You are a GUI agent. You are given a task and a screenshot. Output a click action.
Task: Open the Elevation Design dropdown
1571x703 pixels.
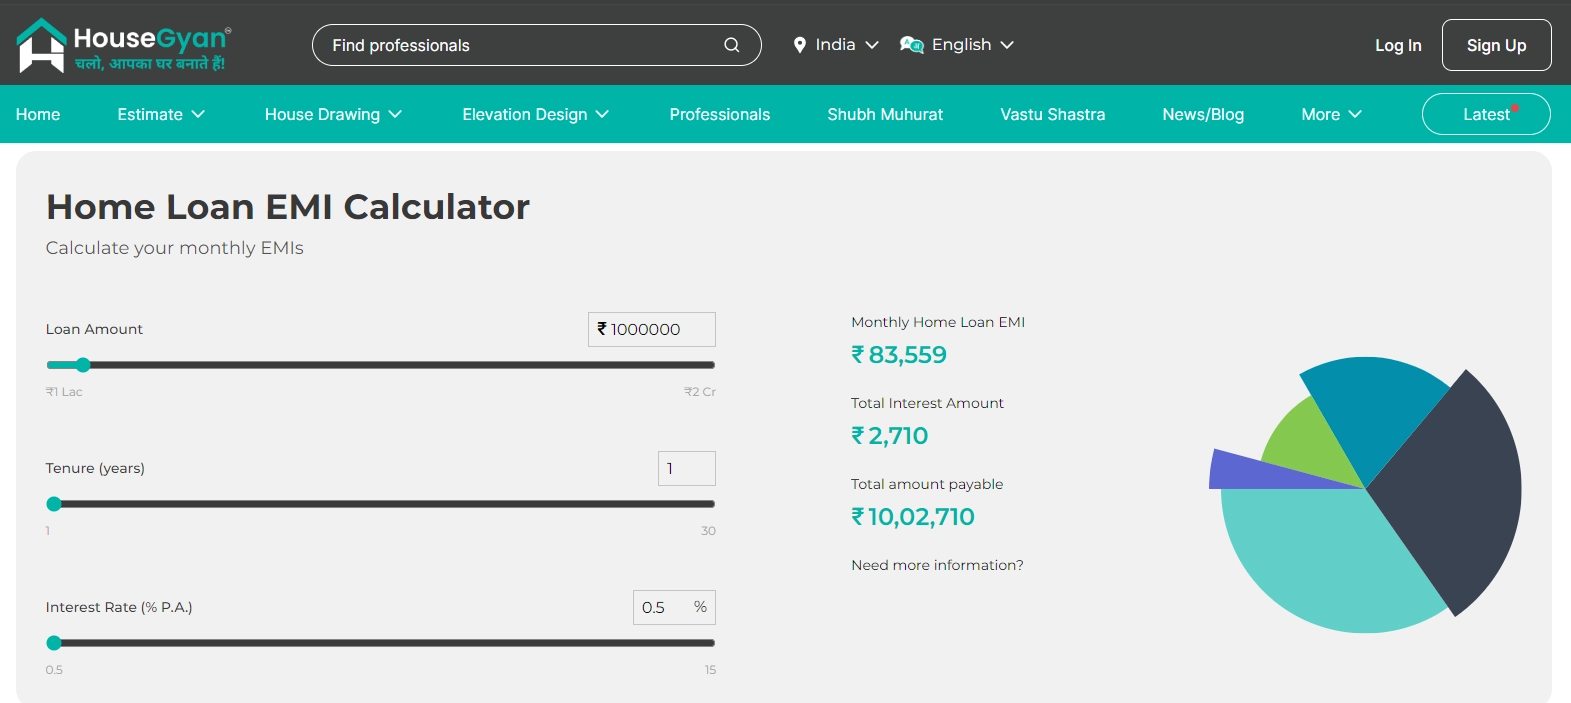click(x=535, y=114)
